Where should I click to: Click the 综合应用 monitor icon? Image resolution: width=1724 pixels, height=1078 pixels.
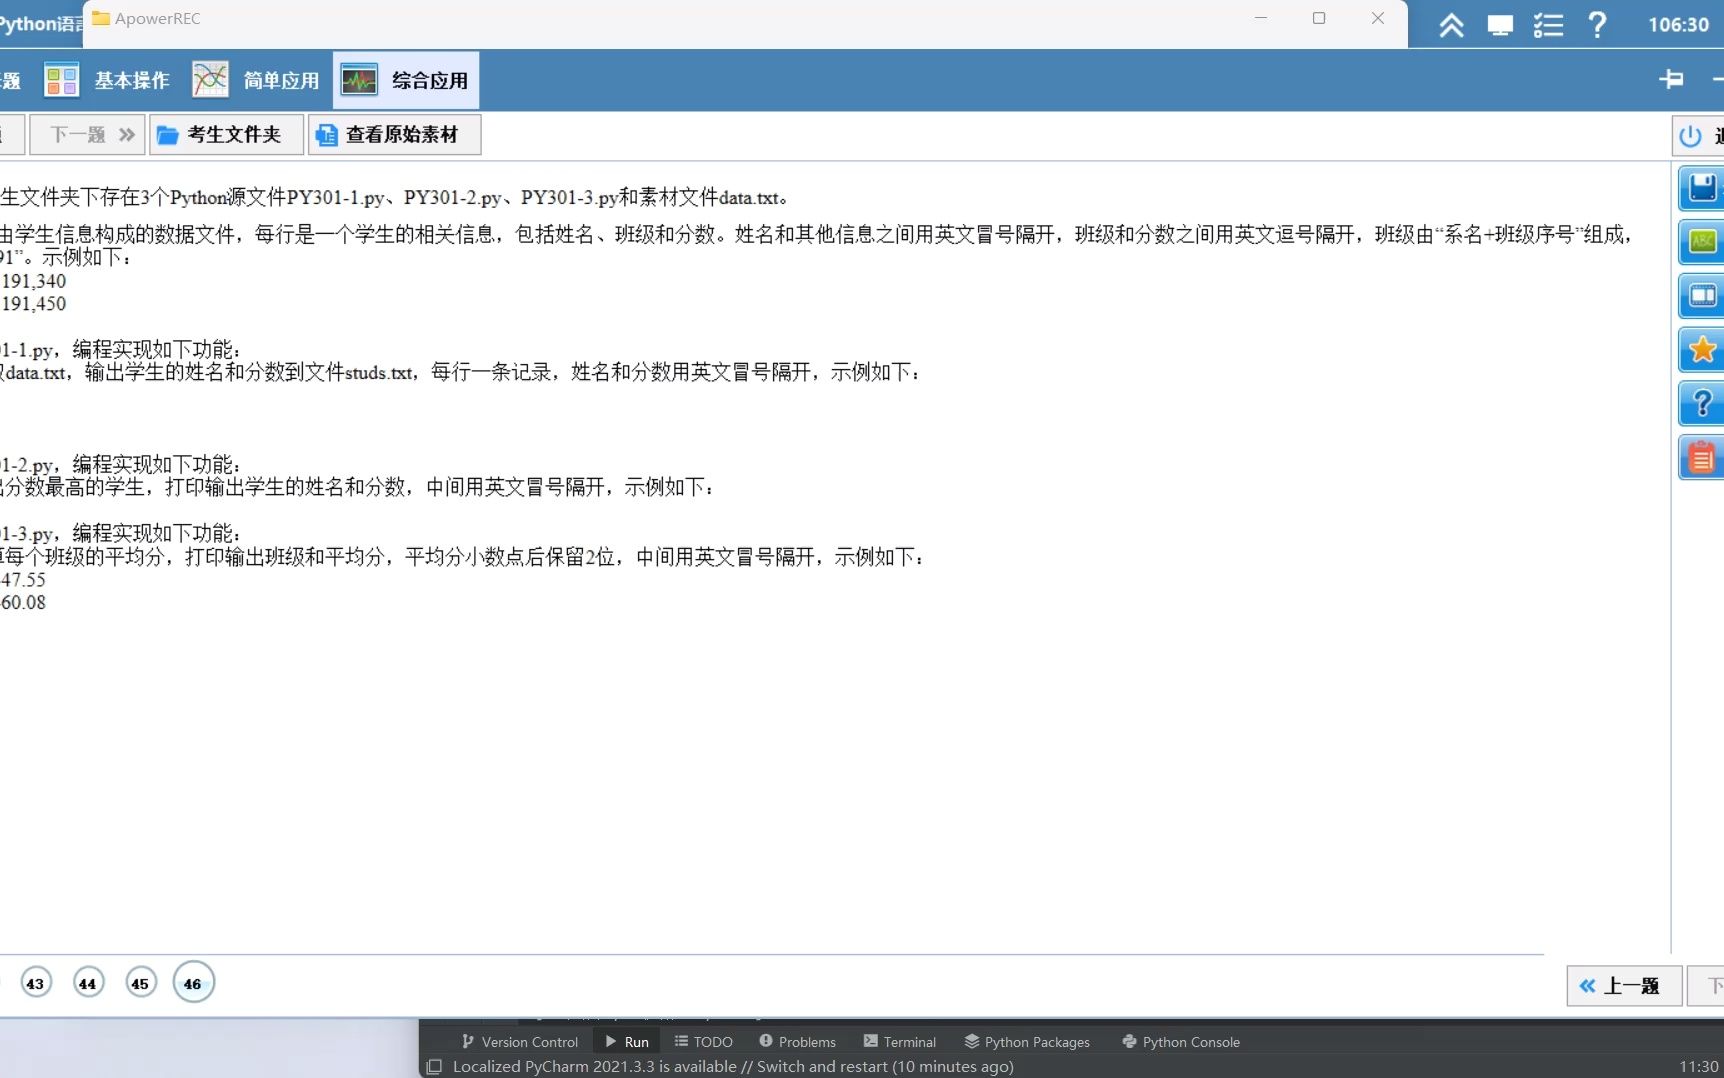click(359, 80)
